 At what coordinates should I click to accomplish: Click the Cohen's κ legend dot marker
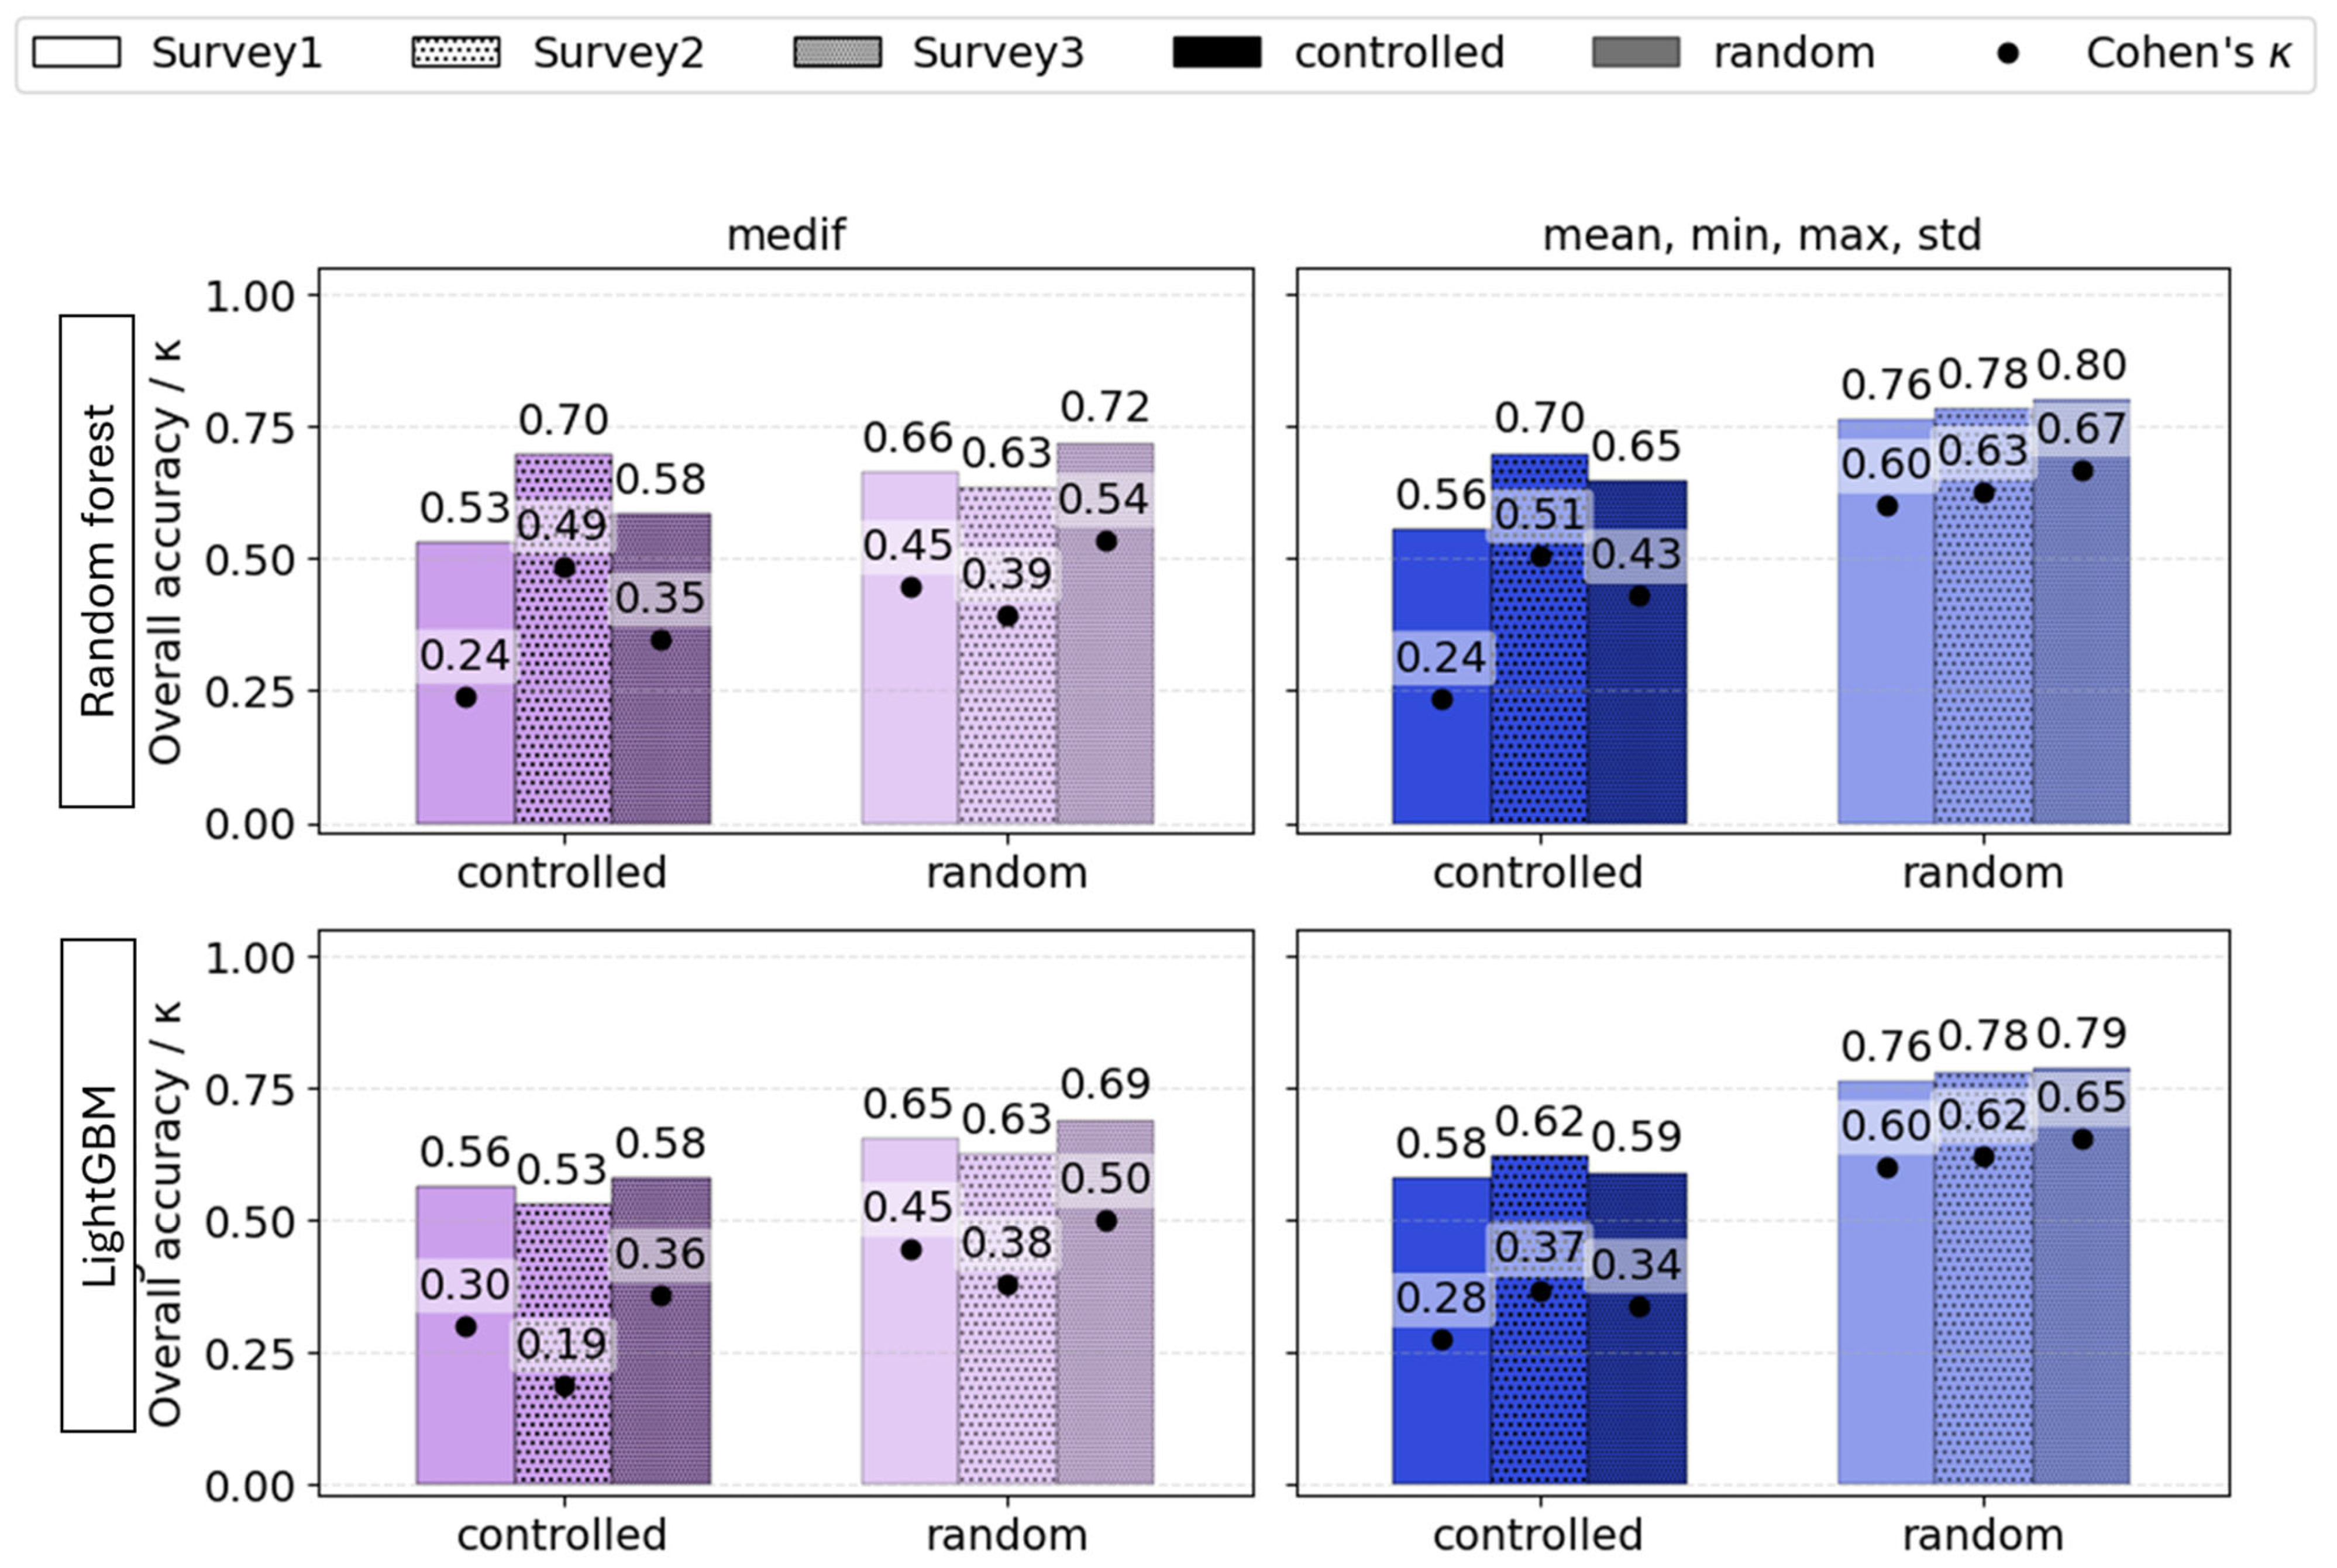pos(2007,53)
